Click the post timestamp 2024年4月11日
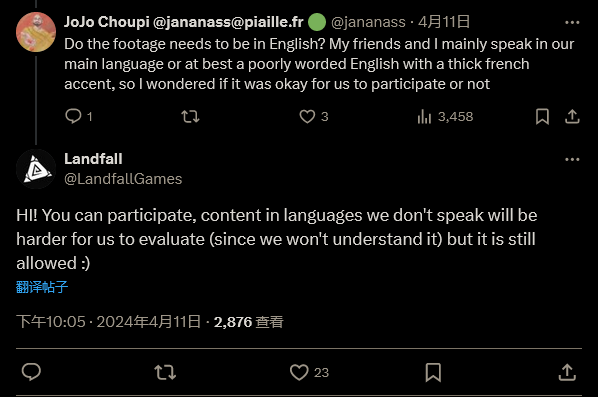The height and width of the screenshot is (397, 598). [148, 322]
